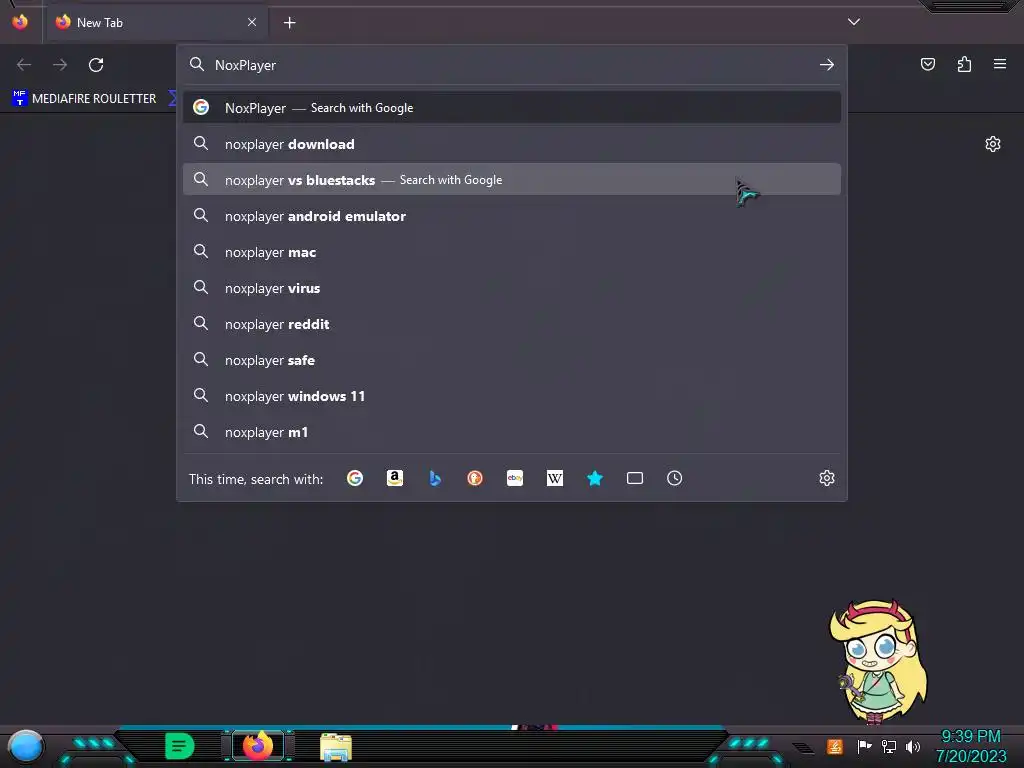Open the Firefox application menu
Image resolution: width=1024 pixels, height=768 pixels.
[1000, 64]
